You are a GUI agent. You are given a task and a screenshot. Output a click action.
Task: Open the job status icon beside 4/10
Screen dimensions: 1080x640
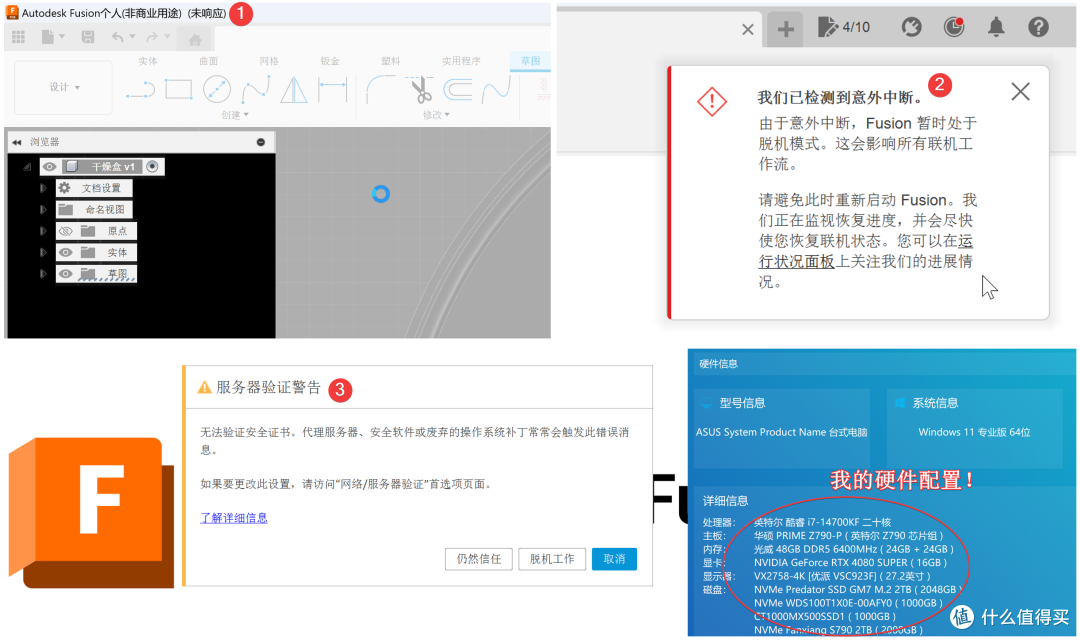pos(911,27)
